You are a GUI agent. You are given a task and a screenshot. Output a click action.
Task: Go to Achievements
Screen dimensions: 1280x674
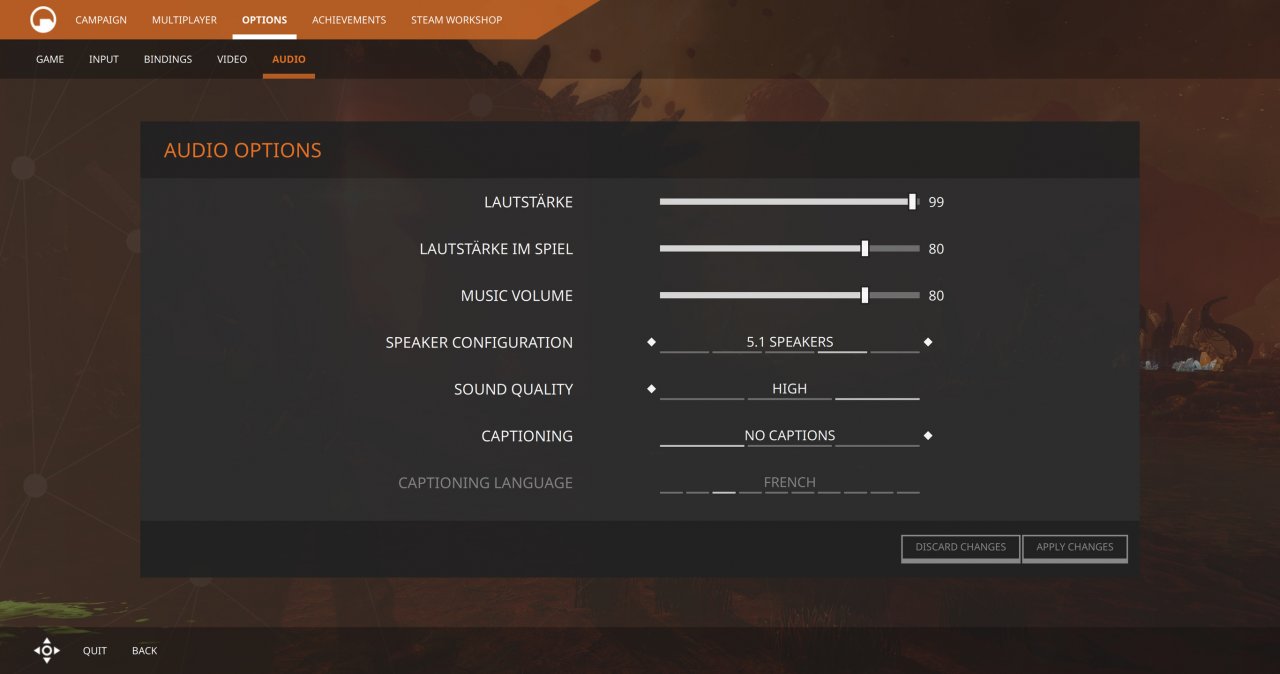coord(349,20)
